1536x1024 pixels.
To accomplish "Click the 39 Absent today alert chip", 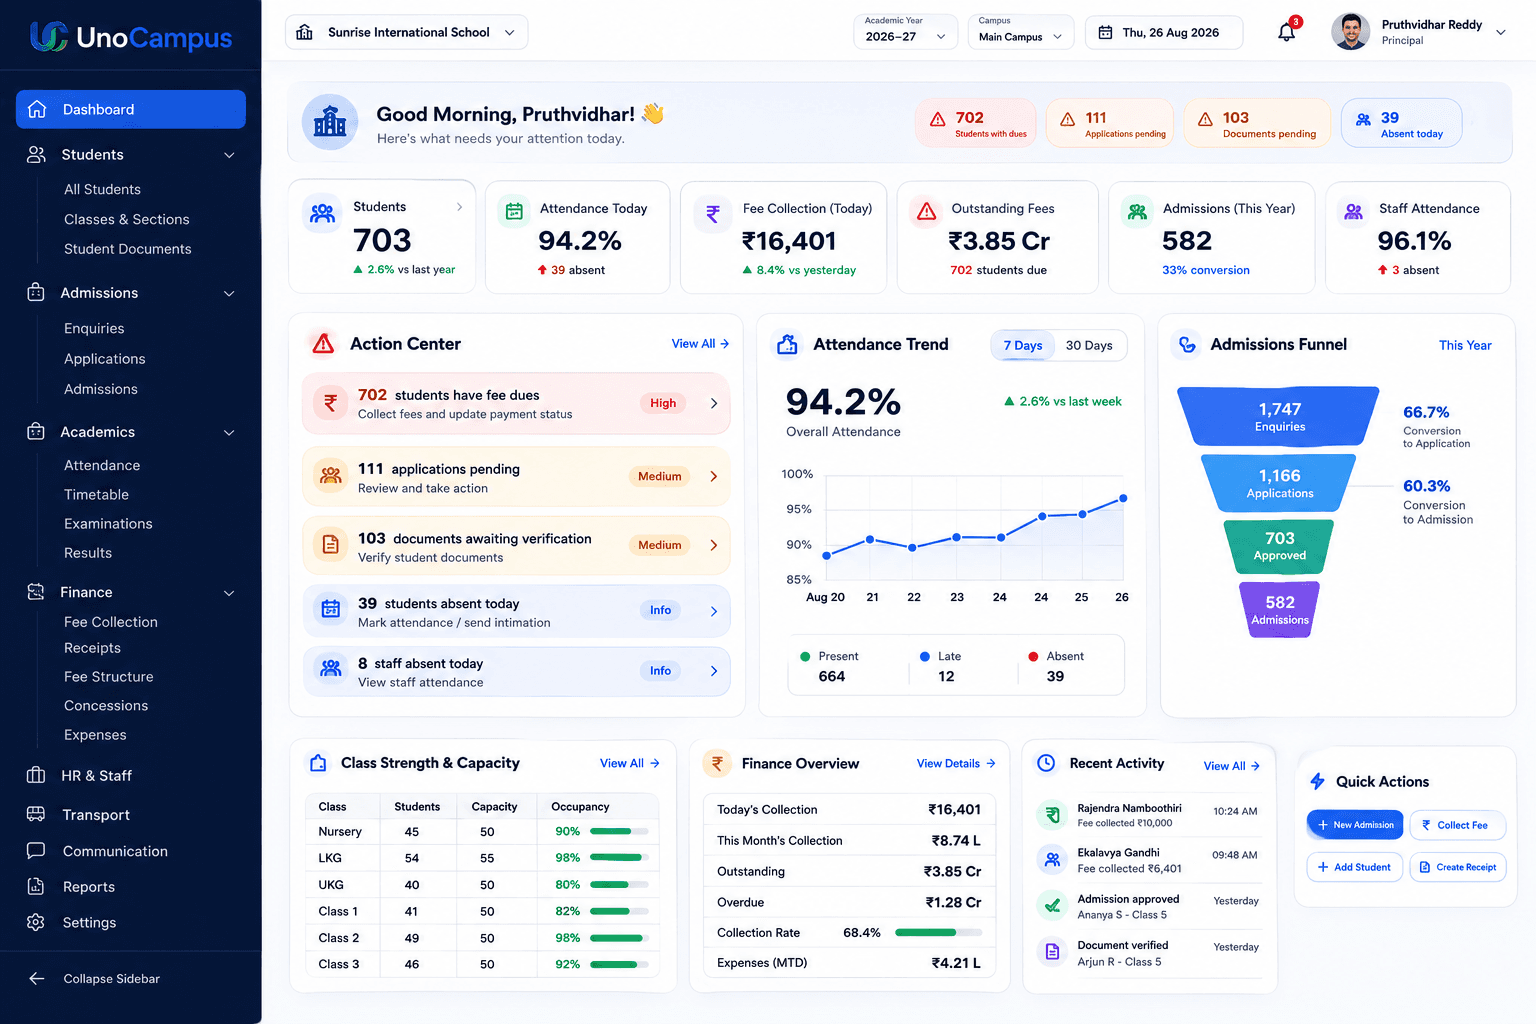I will point(1401,124).
